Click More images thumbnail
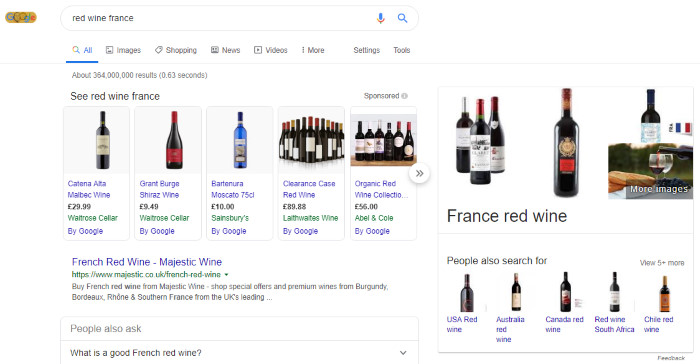This screenshot has width=700, height=364. [650, 171]
